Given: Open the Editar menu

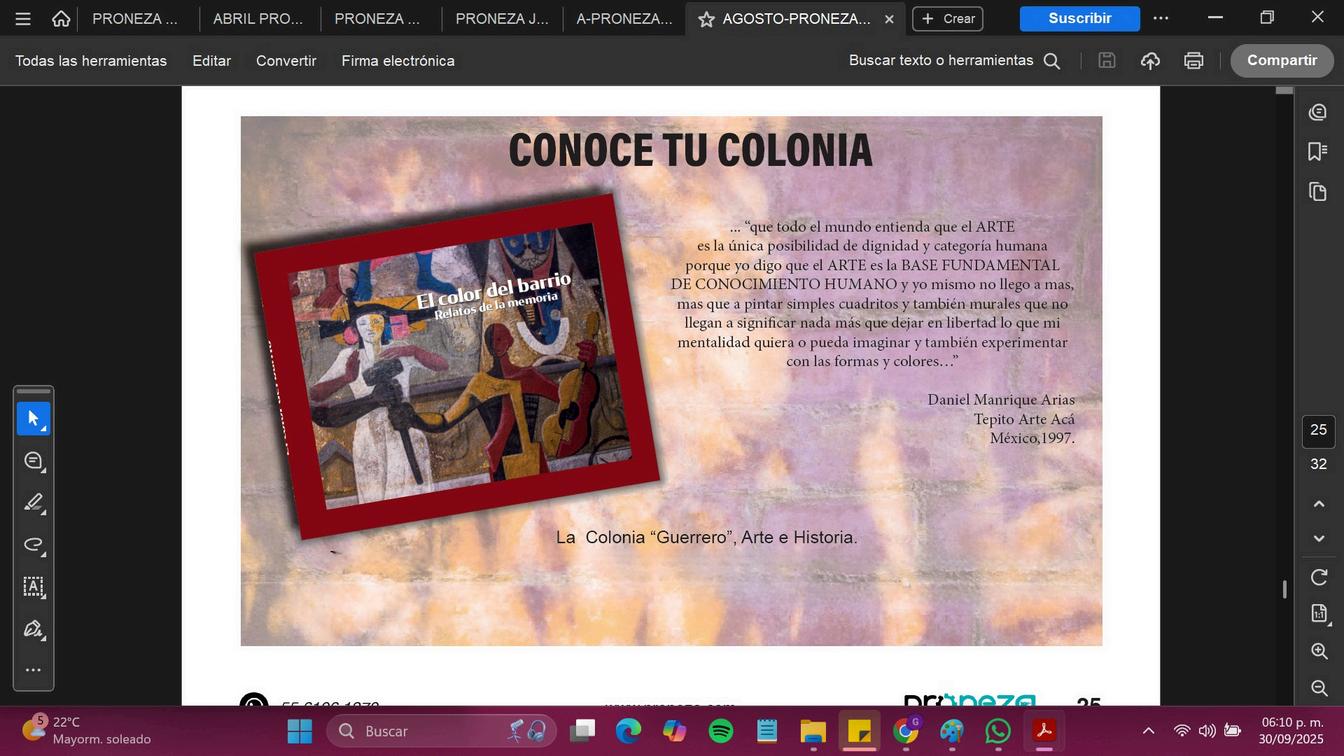Looking at the screenshot, I should [212, 61].
